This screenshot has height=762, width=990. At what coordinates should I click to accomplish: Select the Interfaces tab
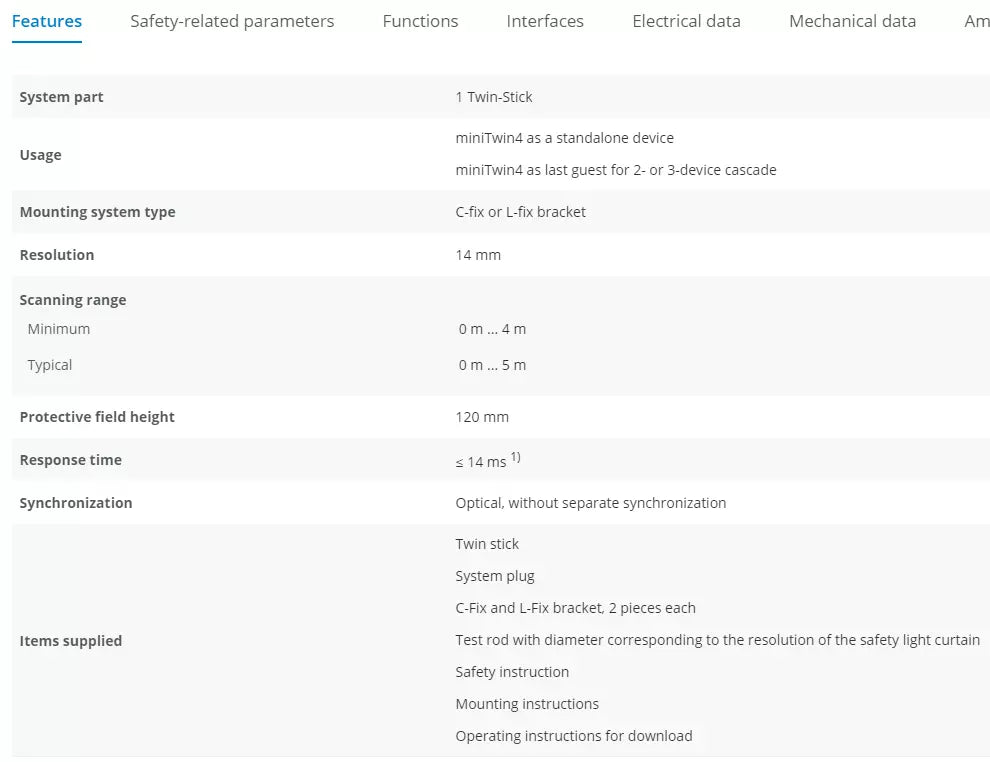(545, 21)
